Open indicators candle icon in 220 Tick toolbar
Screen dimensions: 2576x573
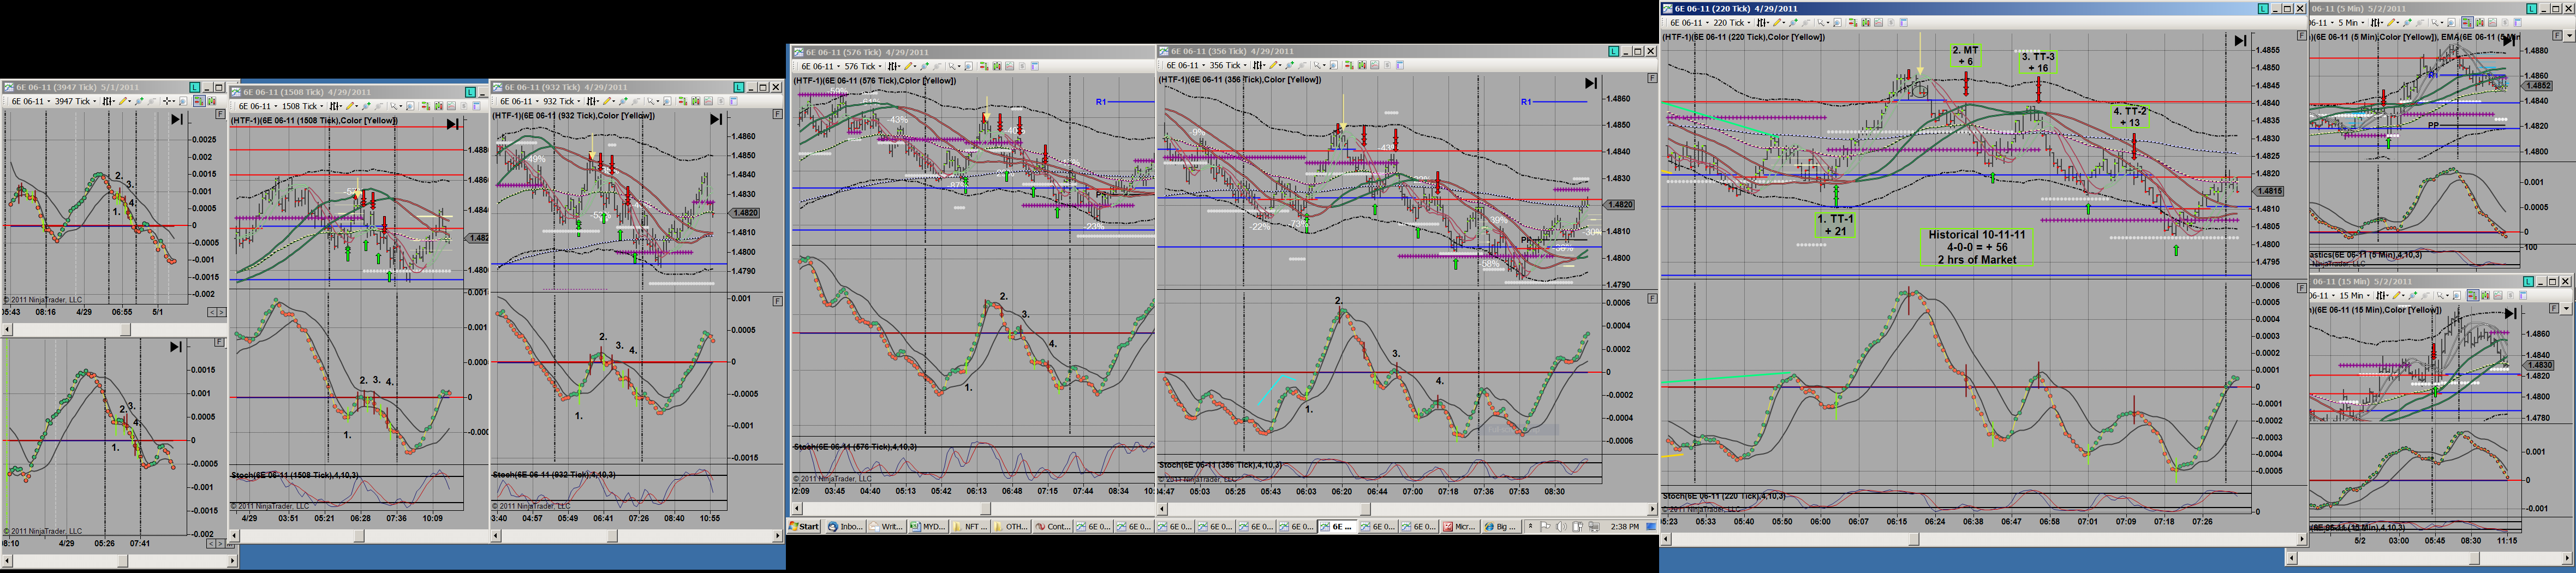pos(1866,22)
